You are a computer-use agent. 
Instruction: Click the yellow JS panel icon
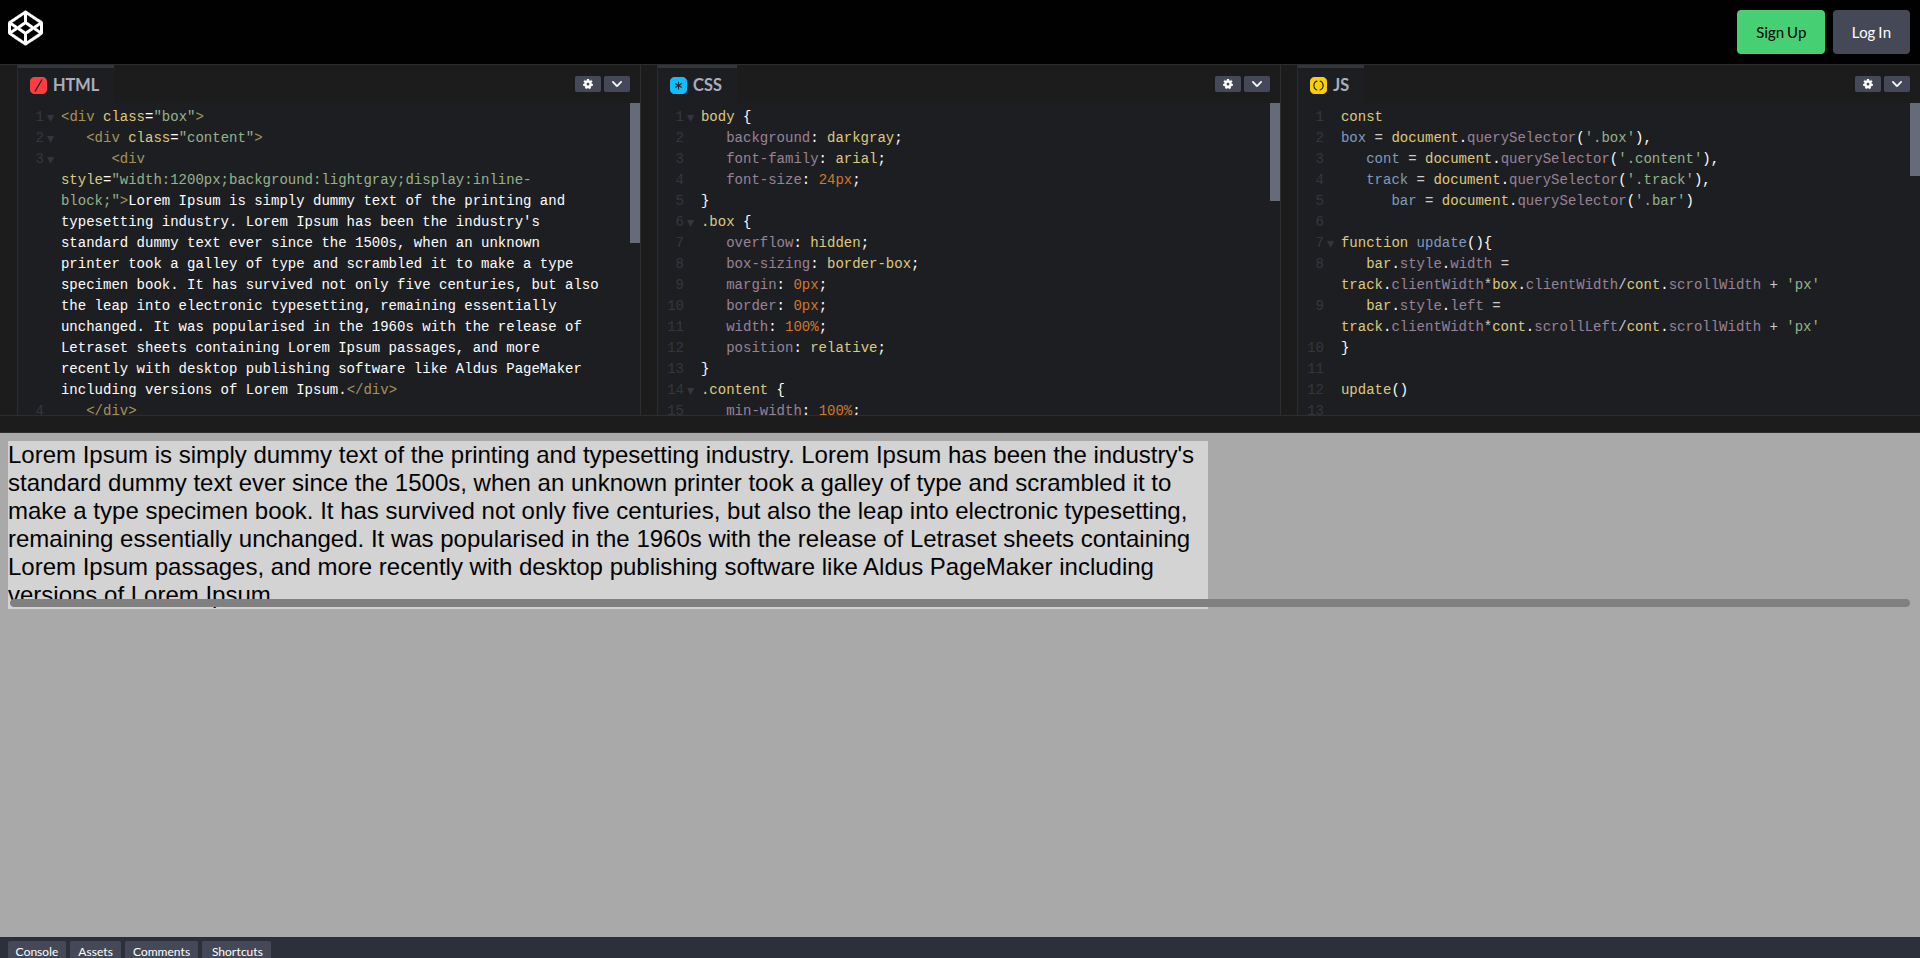click(1319, 86)
